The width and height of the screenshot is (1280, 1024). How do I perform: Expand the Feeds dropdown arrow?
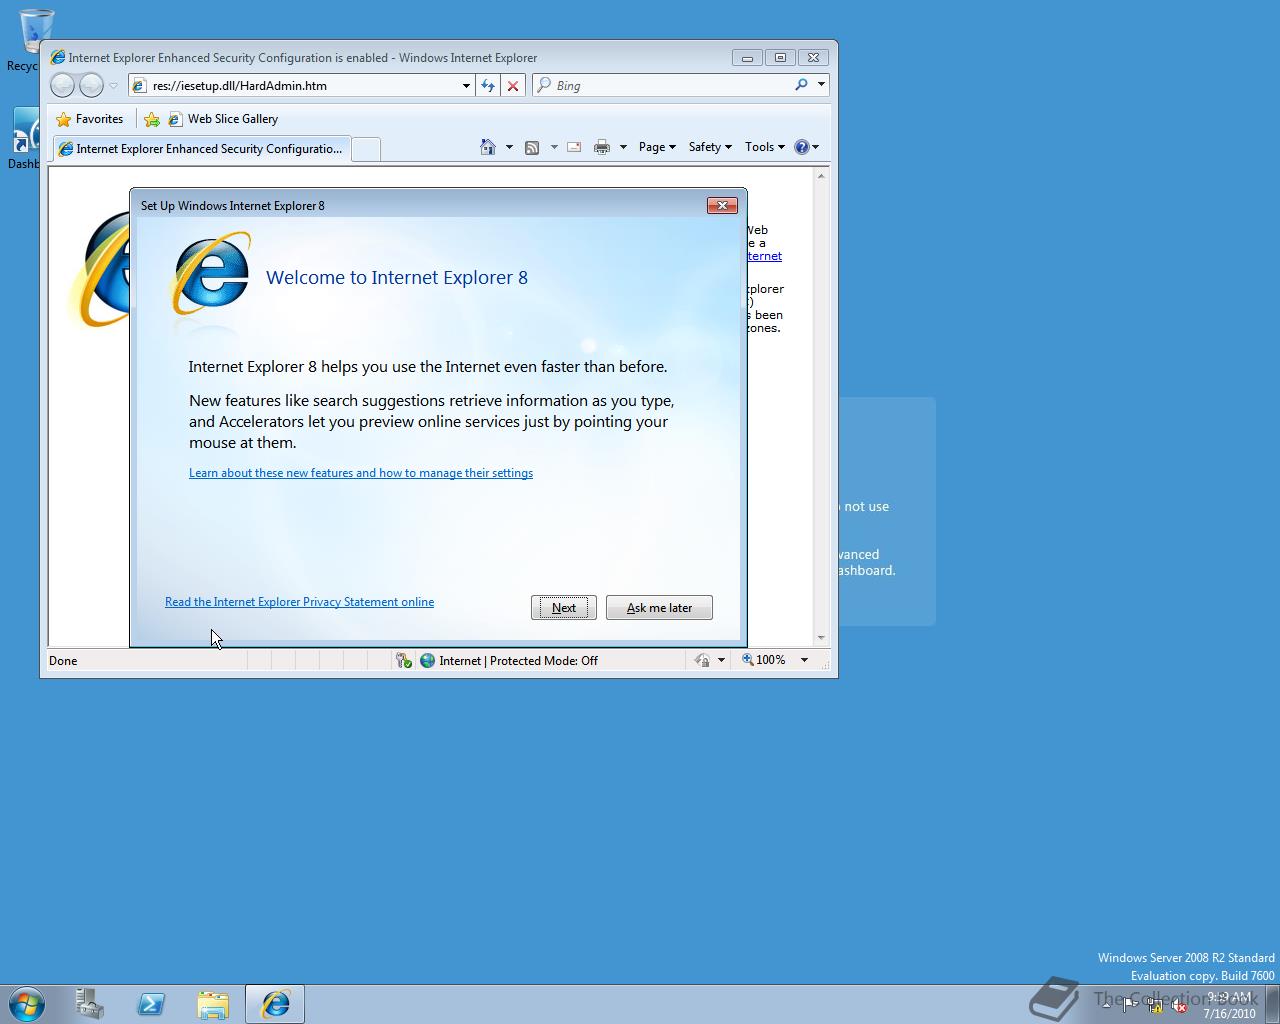554,147
